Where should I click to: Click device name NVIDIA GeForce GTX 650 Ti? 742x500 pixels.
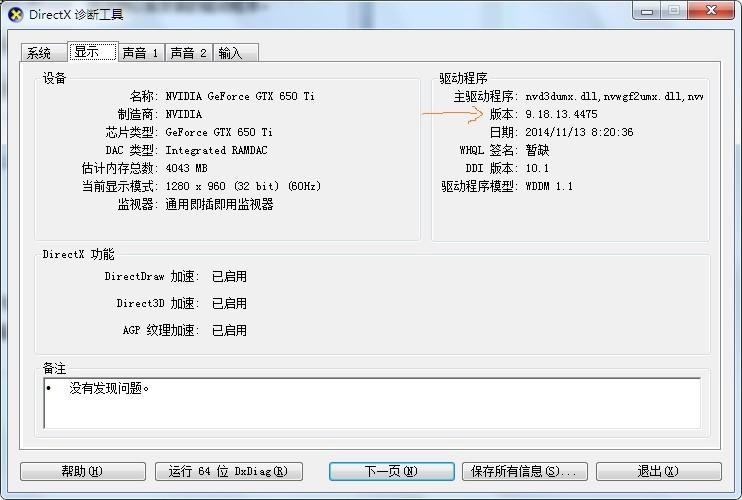[x=240, y=96]
